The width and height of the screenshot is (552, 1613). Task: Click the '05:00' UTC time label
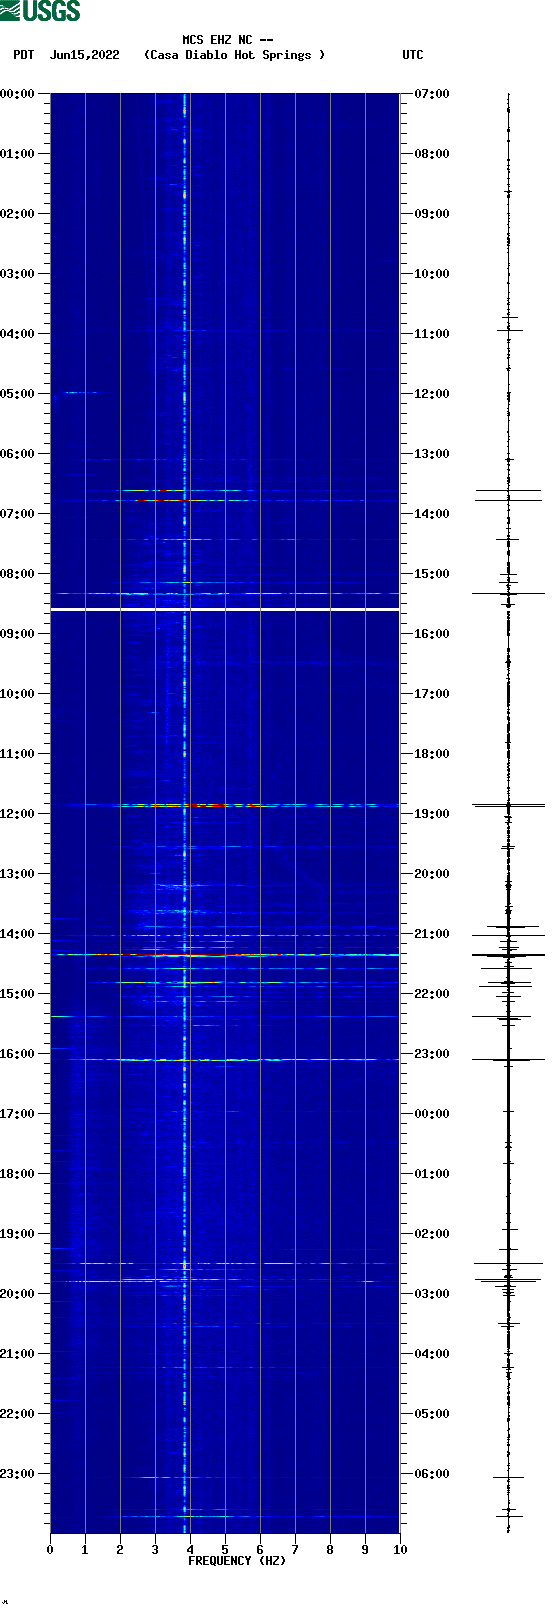click(432, 1414)
